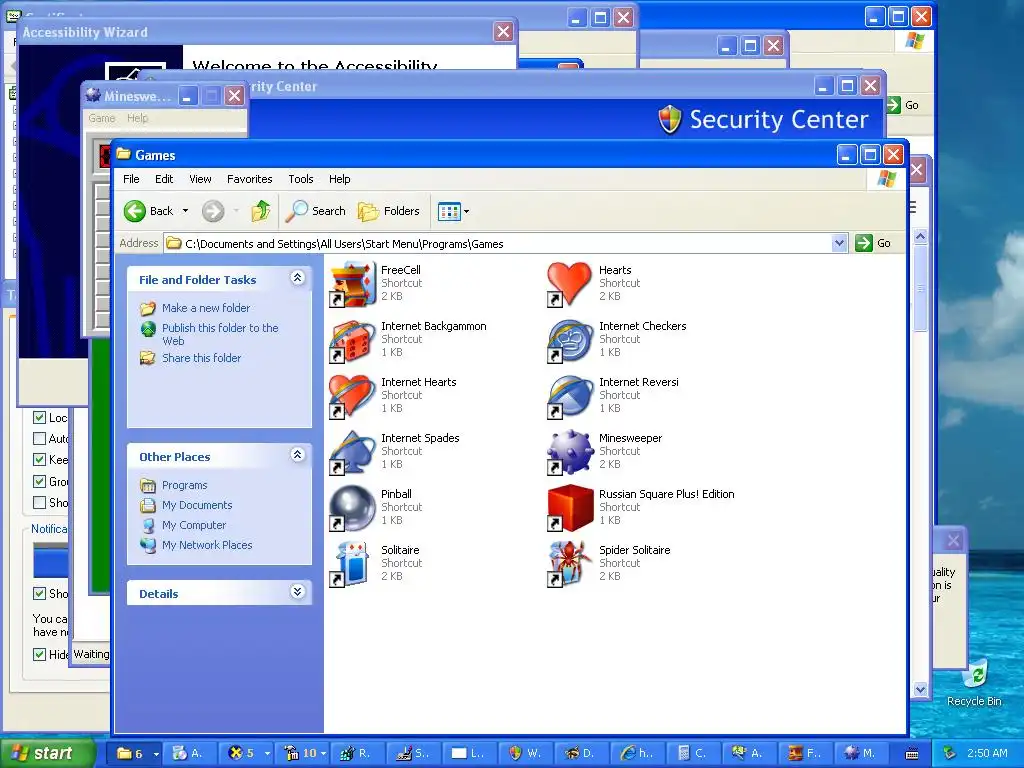Open the calculator taskbar button
This screenshot has height=768, width=1024.
pos(692,753)
